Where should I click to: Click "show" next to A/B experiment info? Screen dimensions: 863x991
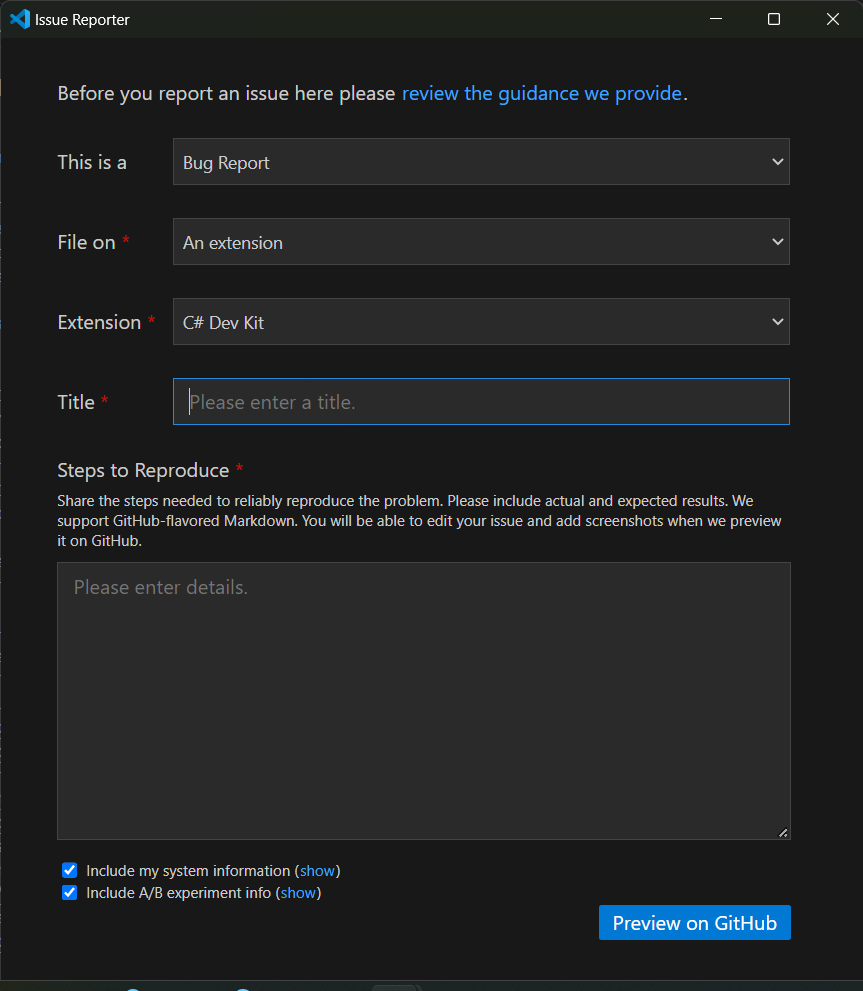pos(298,892)
